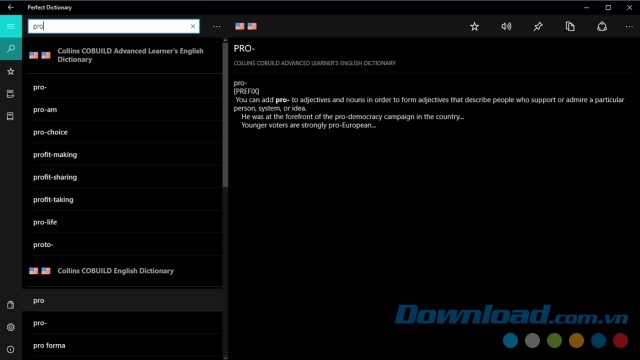
Task: Open the "profit-making" entry
Action: pos(124,154)
